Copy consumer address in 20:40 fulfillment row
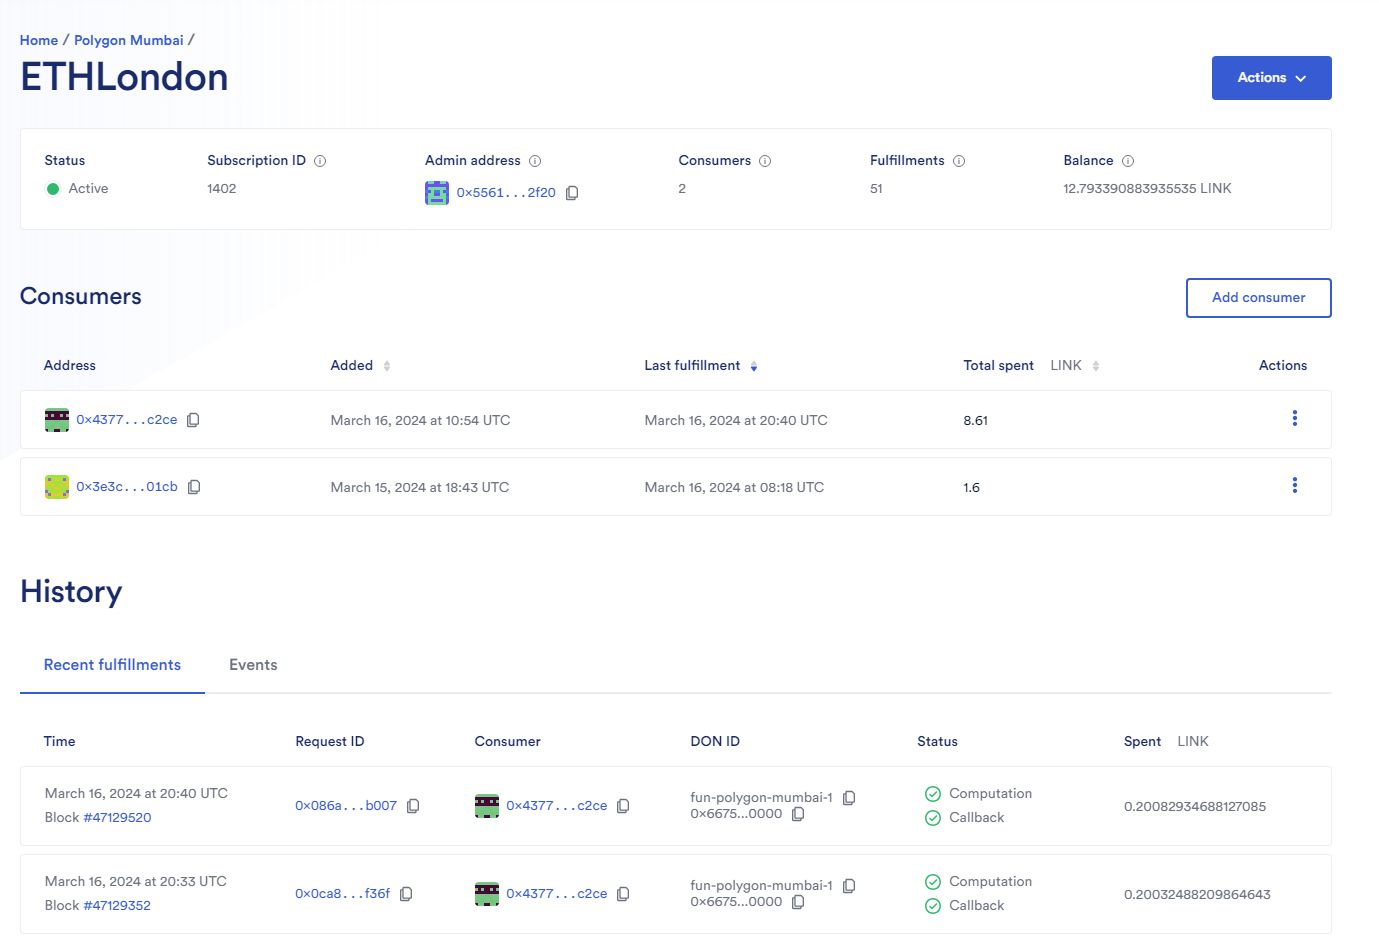 (623, 806)
